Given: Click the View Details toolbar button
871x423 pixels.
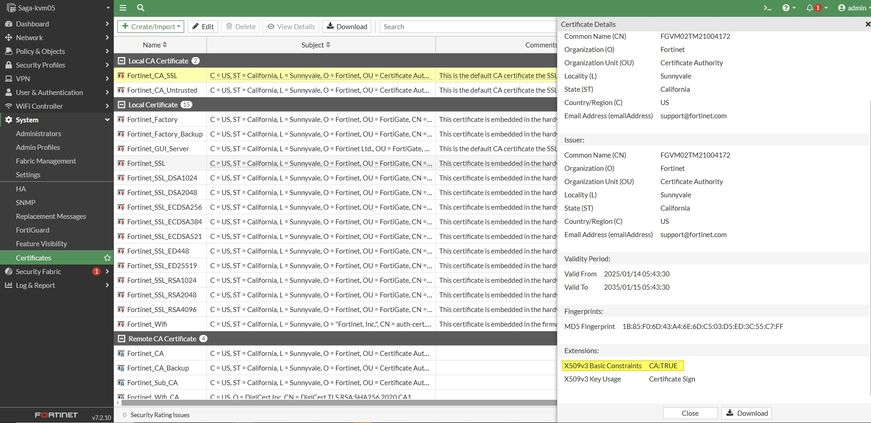Looking at the screenshot, I should (292, 27).
